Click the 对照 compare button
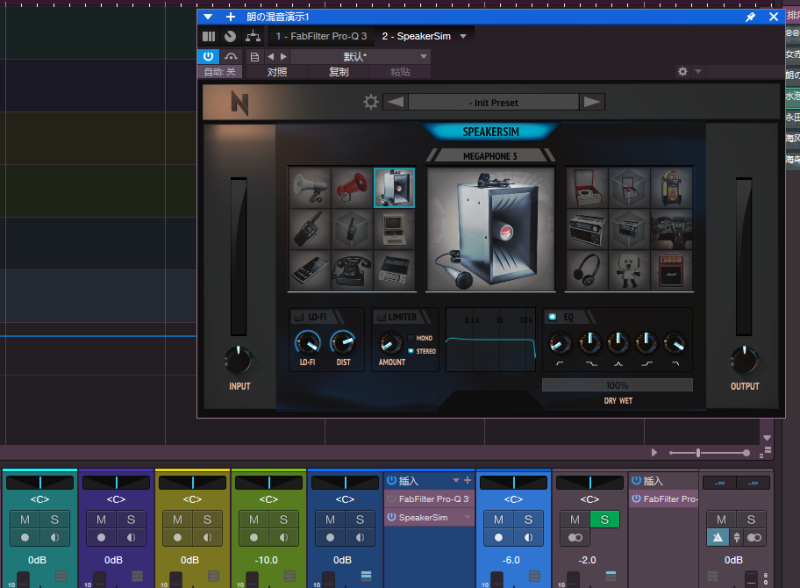 [277, 72]
